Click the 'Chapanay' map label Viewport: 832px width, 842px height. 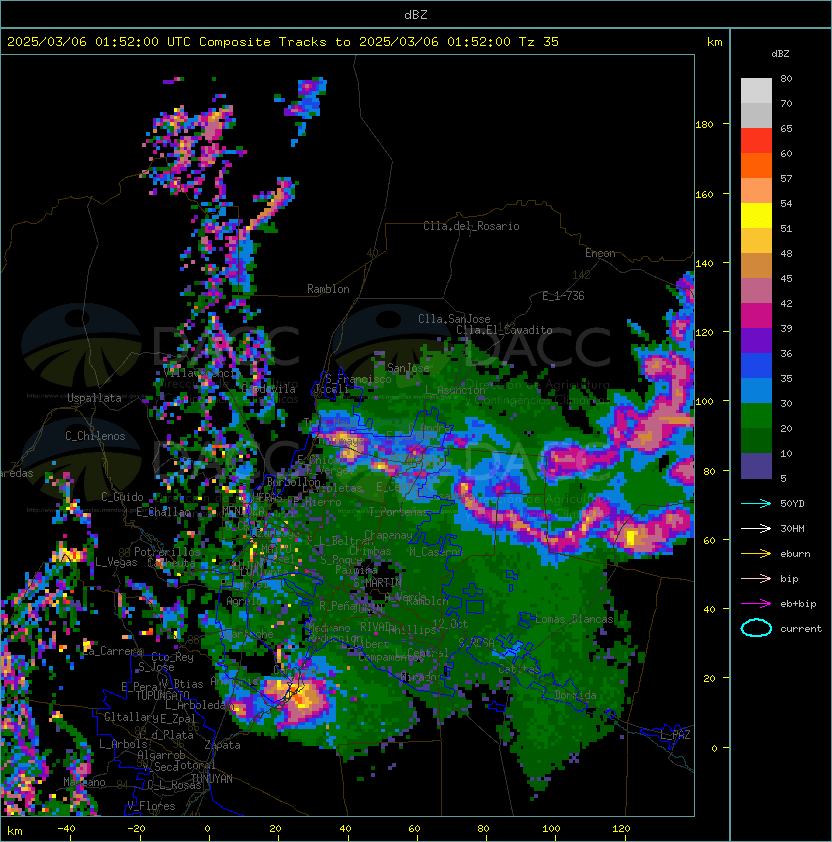click(x=388, y=535)
